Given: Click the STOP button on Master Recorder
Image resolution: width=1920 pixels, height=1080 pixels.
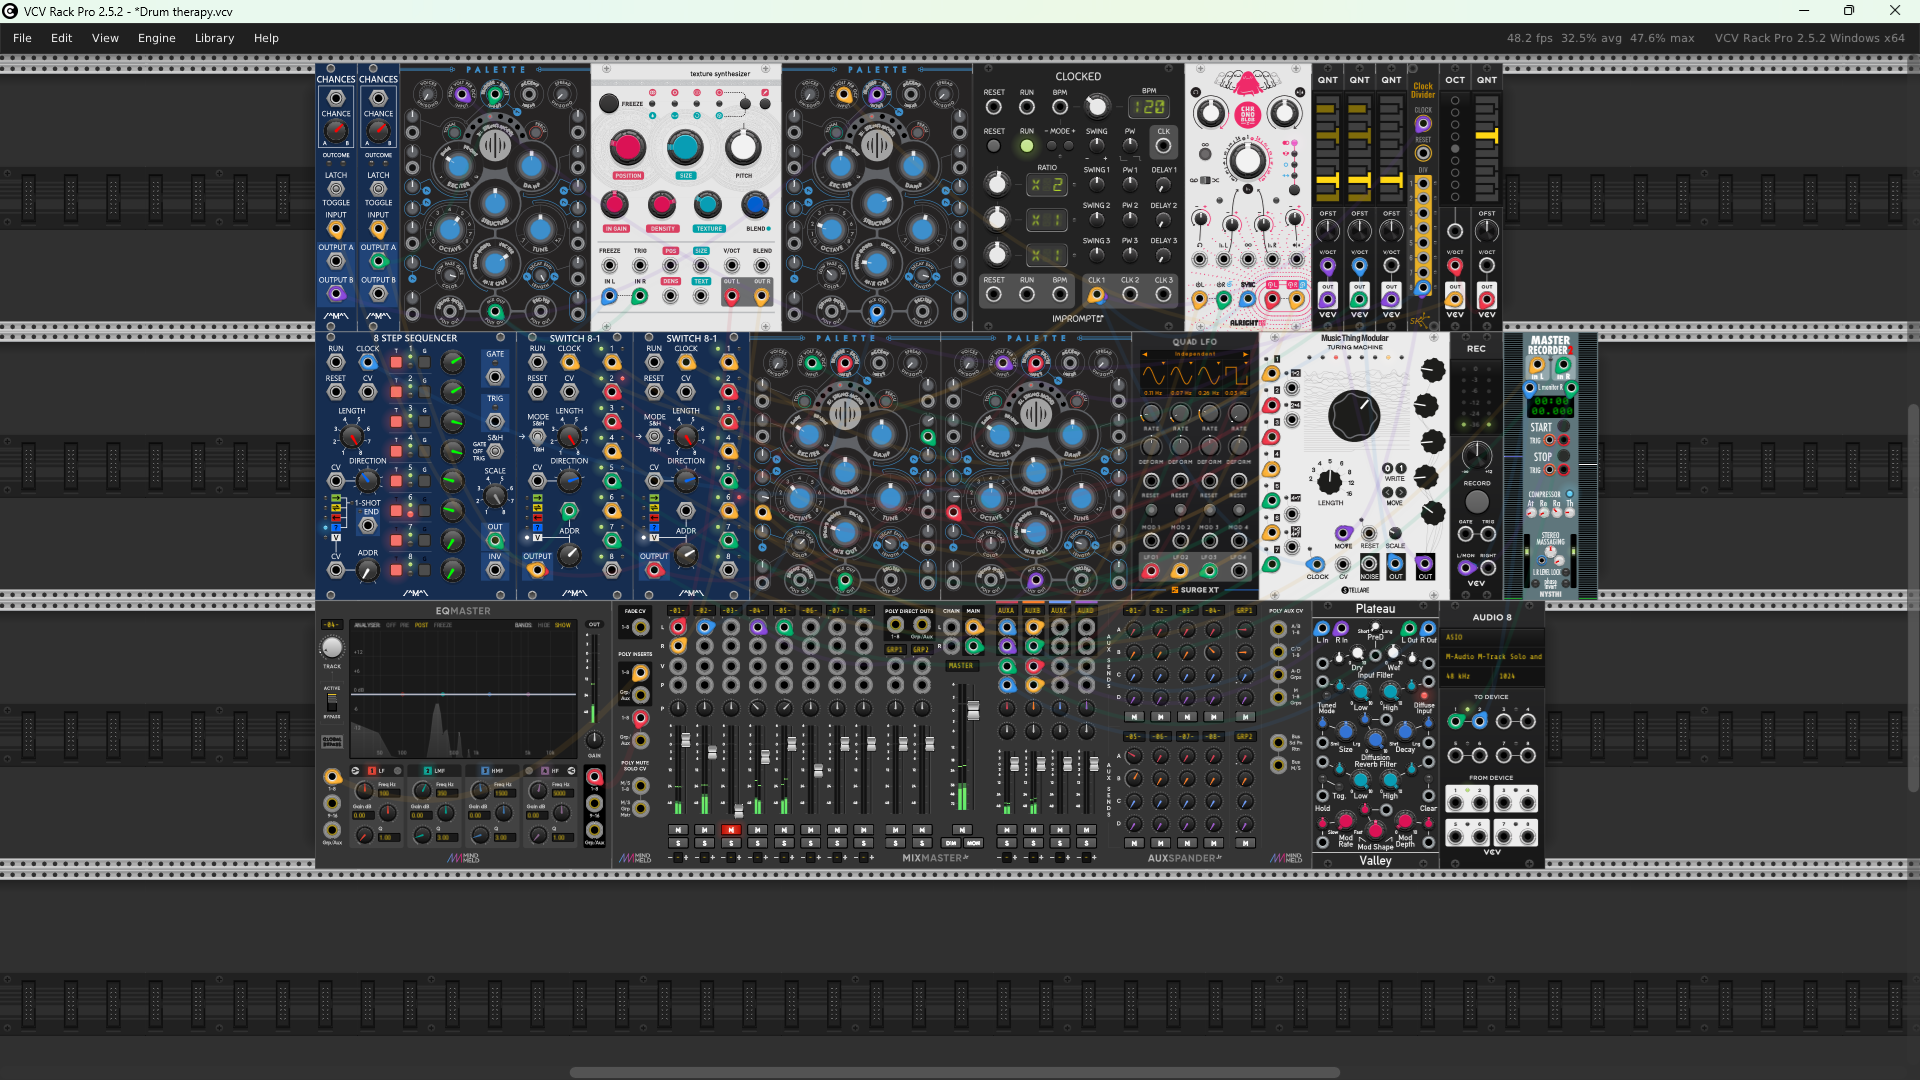Looking at the screenshot, I should (x=1563, y=457).
